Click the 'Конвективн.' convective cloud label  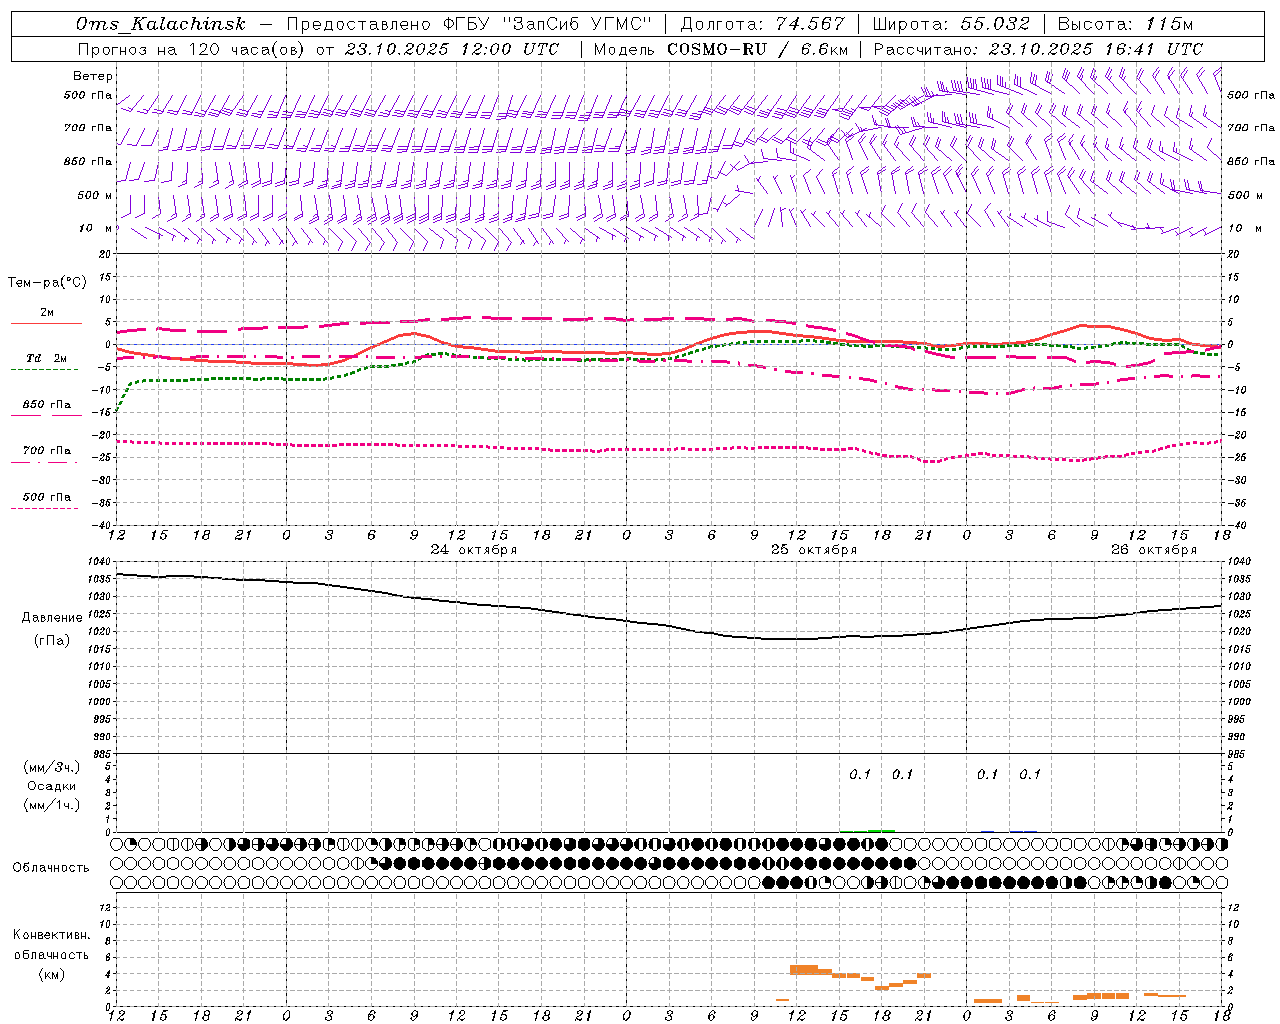(x=52, y=935)
